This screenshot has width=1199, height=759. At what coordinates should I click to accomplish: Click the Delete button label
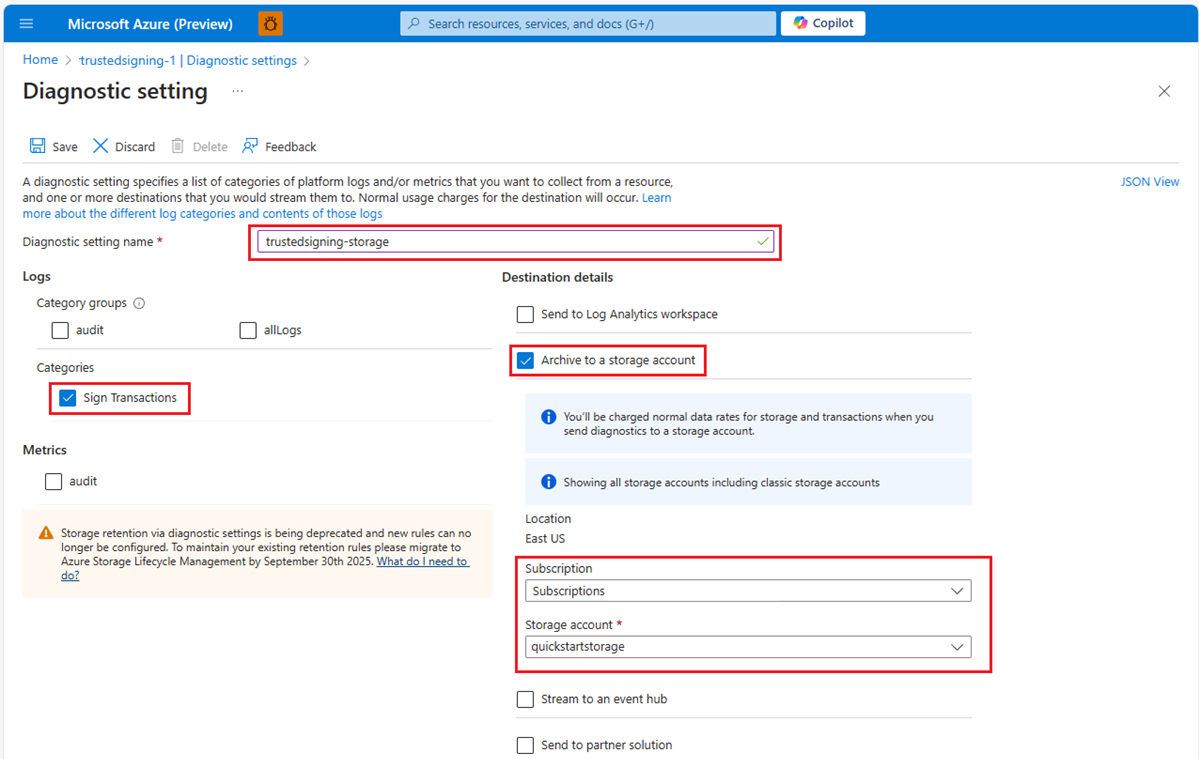[210, 147]
